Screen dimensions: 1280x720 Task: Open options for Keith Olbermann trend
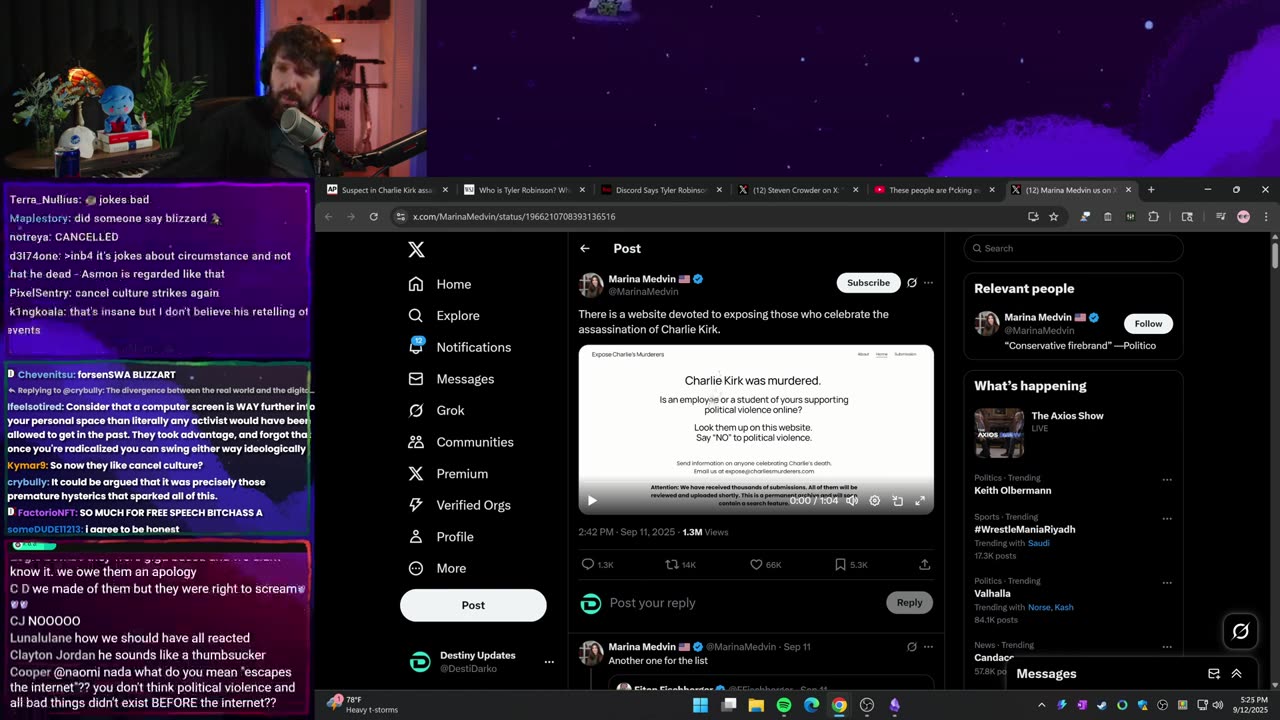point(1167,480)
